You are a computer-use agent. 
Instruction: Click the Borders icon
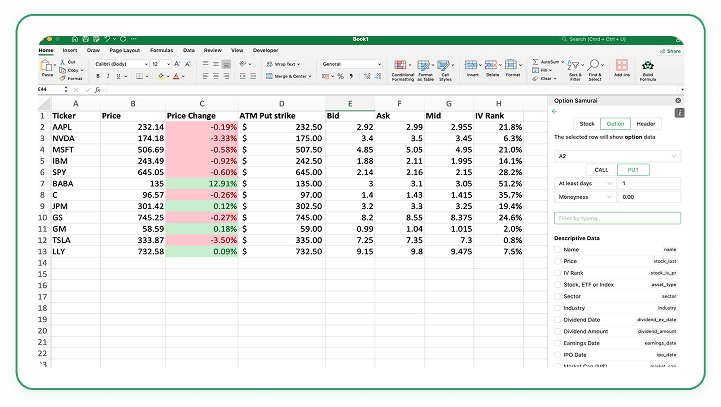click(139, 76)
